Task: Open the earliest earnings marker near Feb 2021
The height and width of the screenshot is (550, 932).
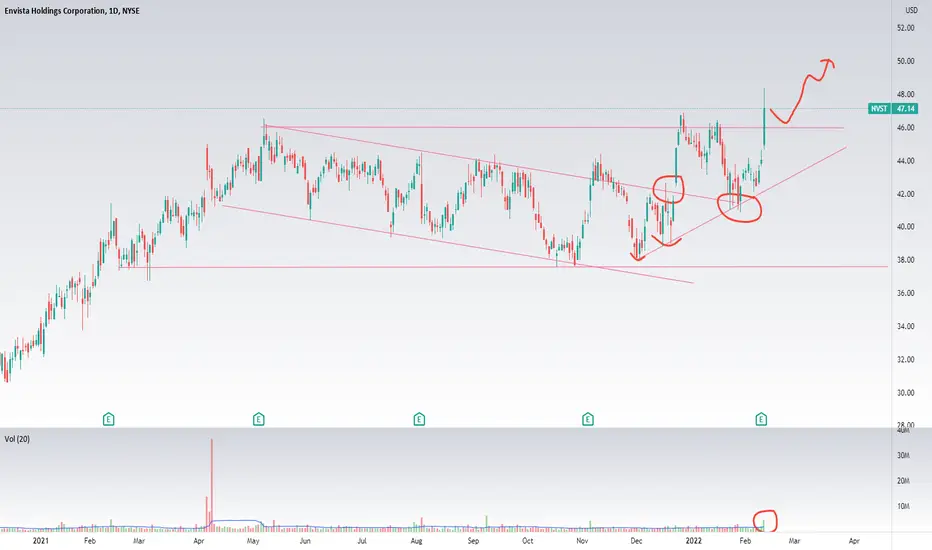Action: tap(108, 419)
